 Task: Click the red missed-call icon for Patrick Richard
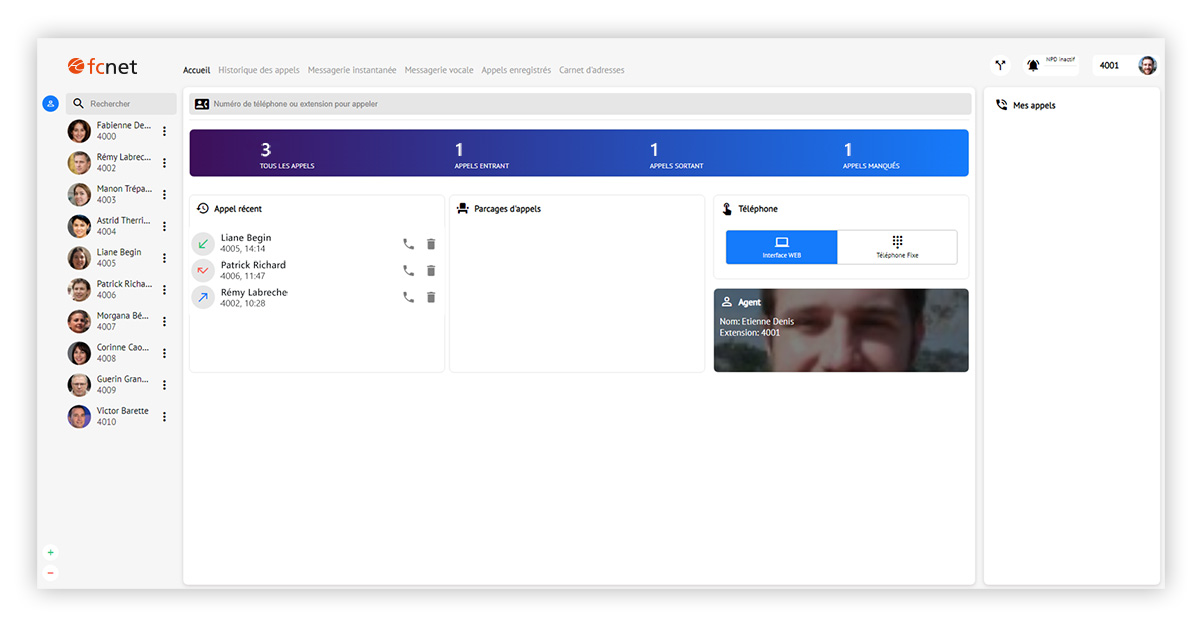[203, 270]
